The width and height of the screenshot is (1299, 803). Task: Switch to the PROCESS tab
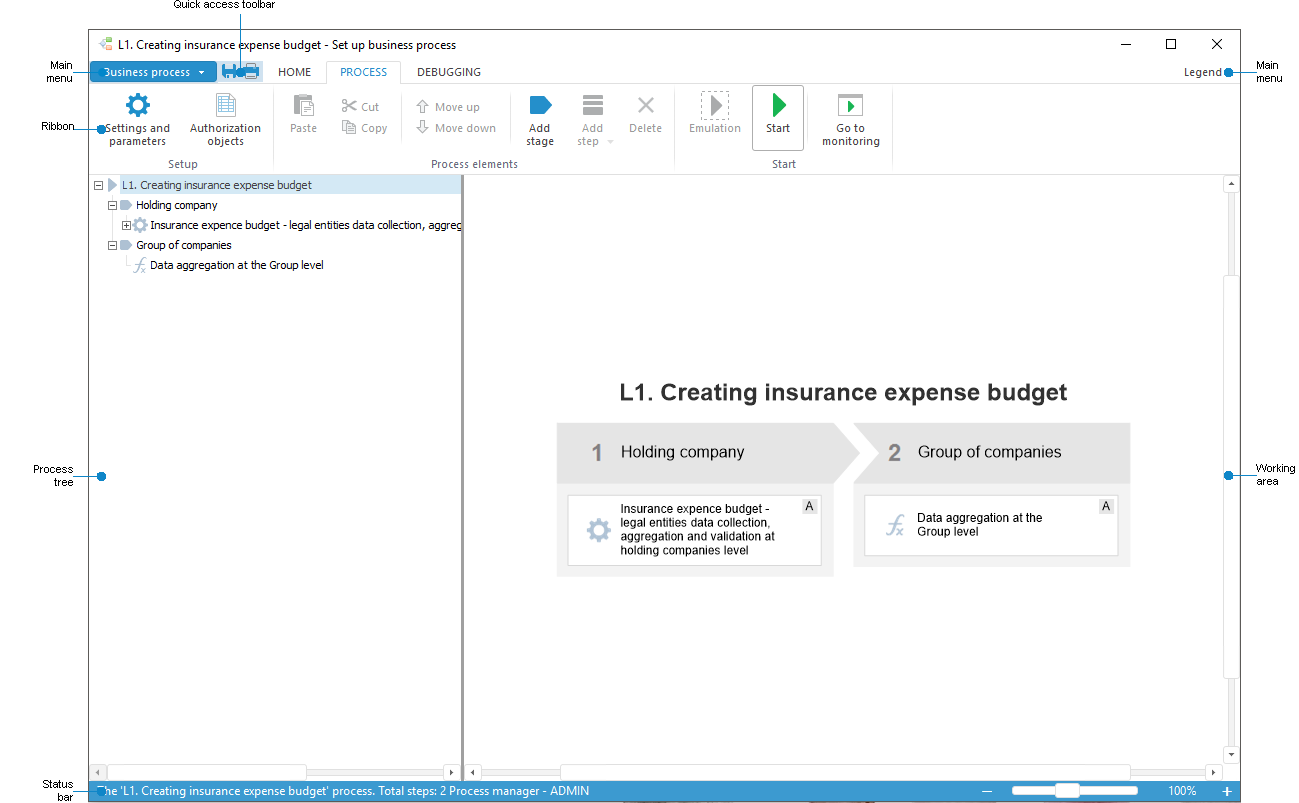363,72
